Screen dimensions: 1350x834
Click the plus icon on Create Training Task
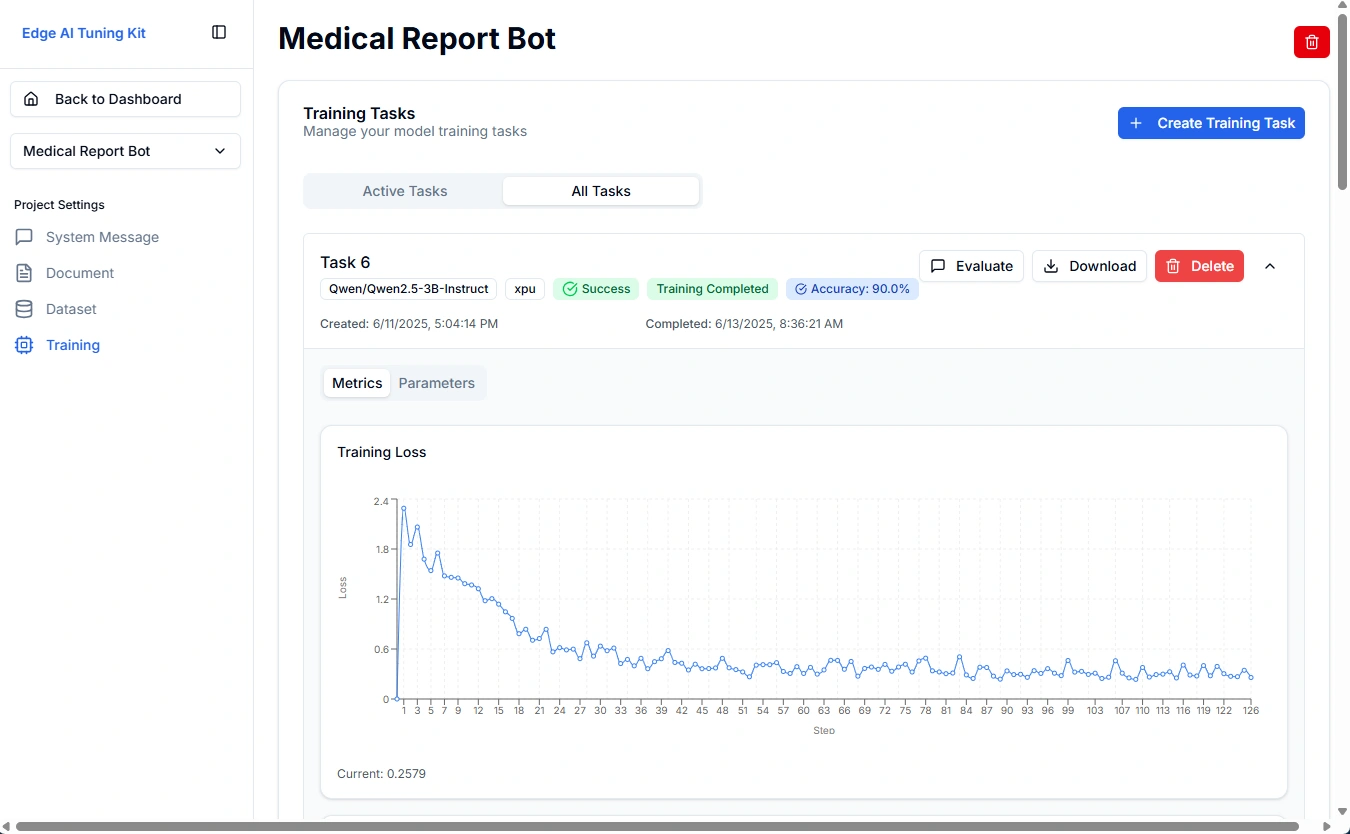pyautogui.click(x=1135, y=123)
